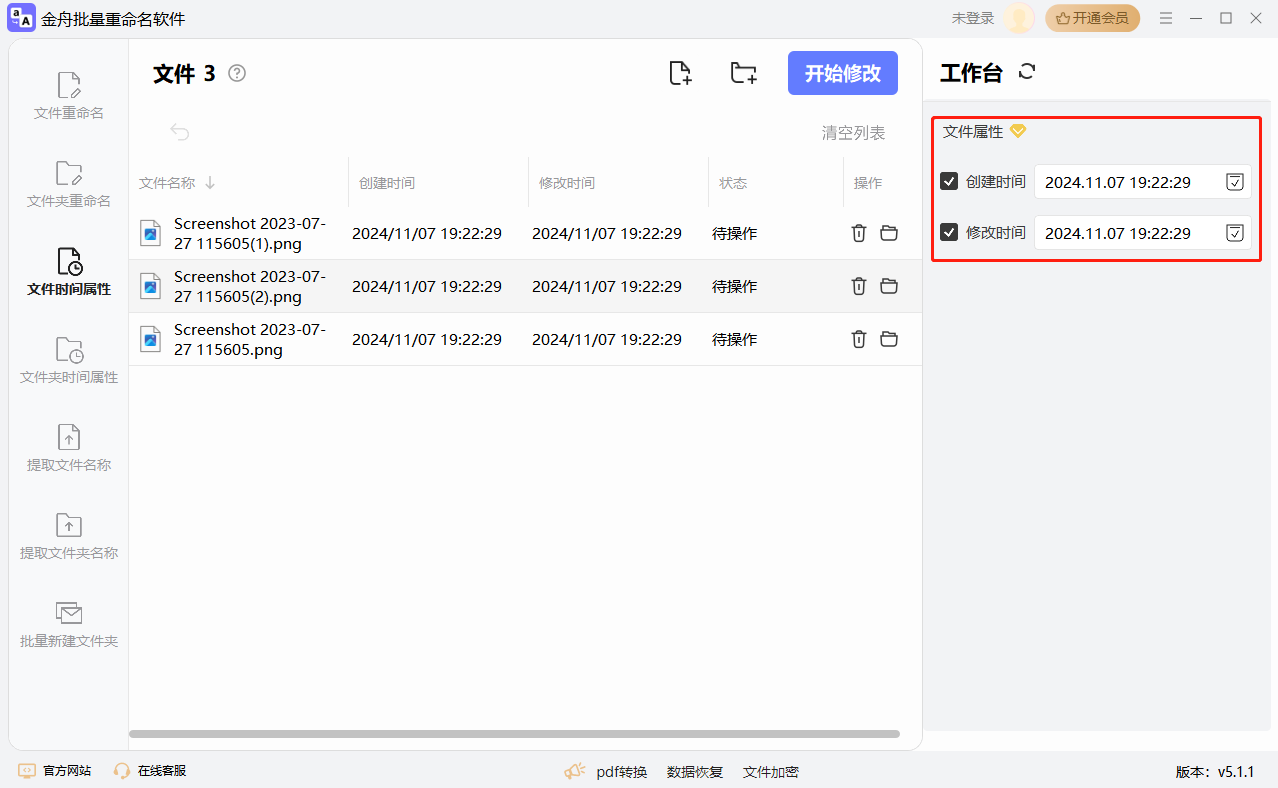Click the help question mark beside 文件 3
This screenshot has width=1278, height=788.
[x=237, y=73]
